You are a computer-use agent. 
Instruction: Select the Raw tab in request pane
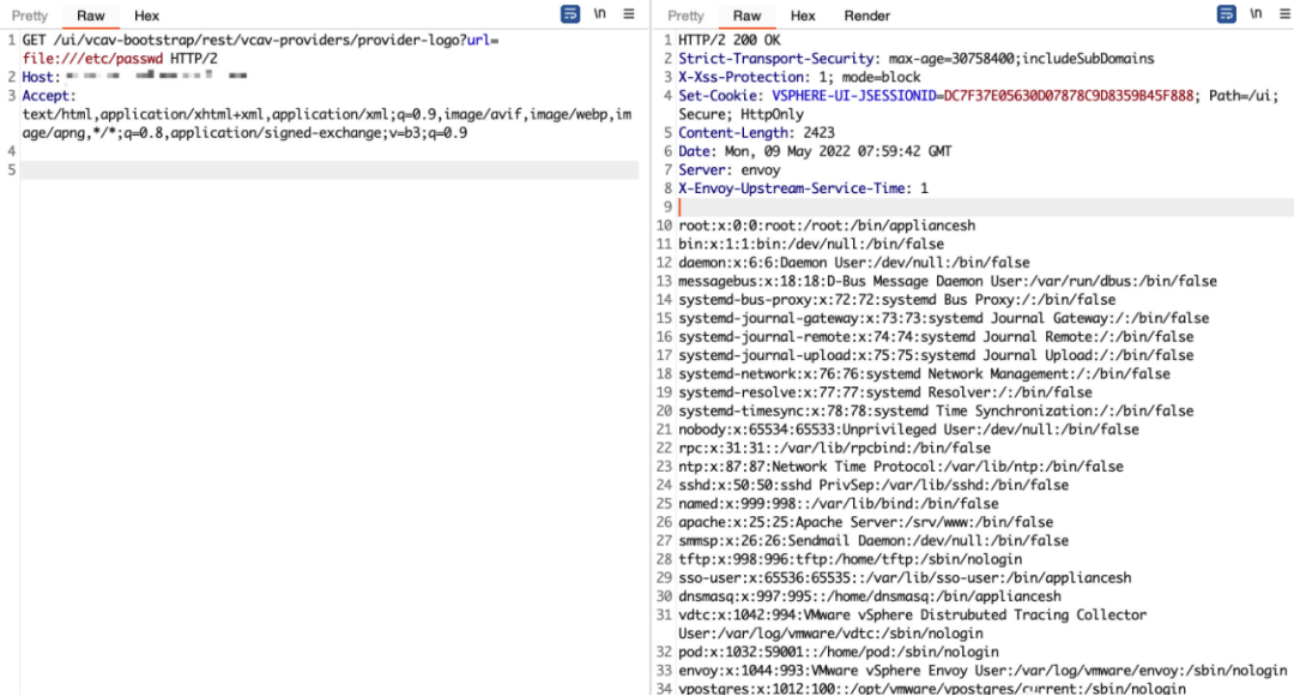pyautogui.click(x=91, y=16)
